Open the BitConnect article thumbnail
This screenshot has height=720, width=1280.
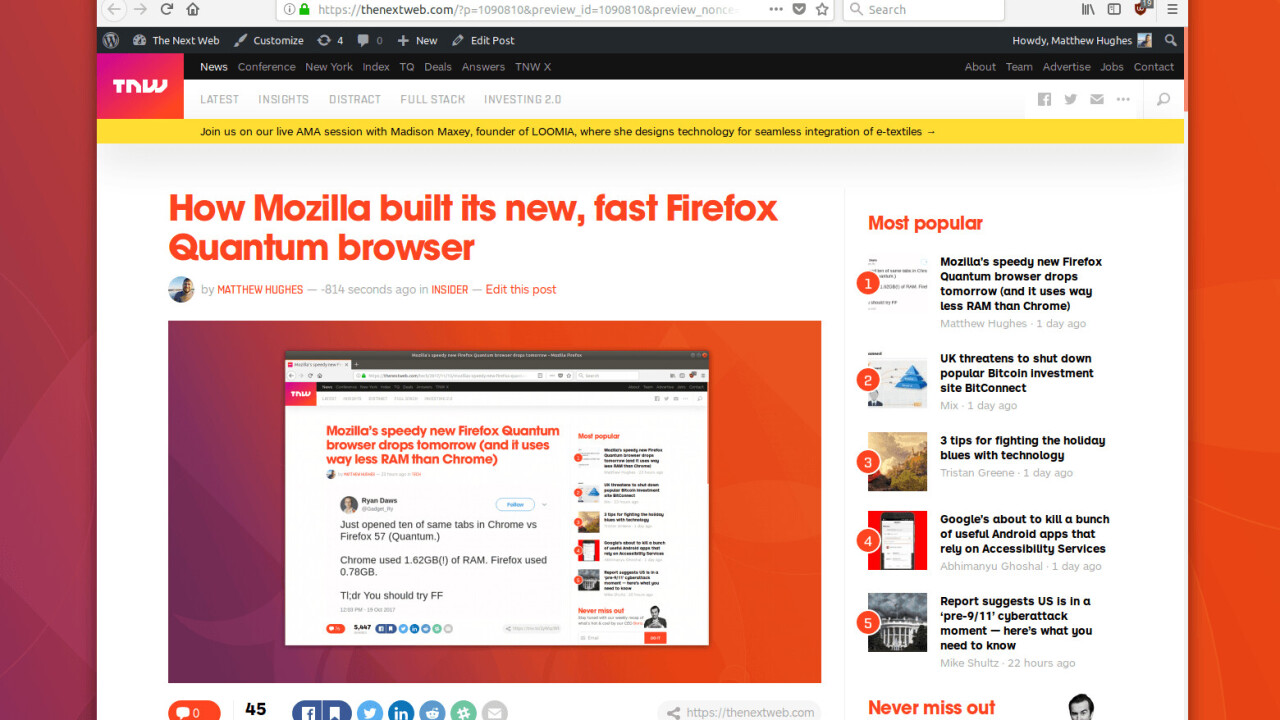pyautogui.click(x=897, y=380)
